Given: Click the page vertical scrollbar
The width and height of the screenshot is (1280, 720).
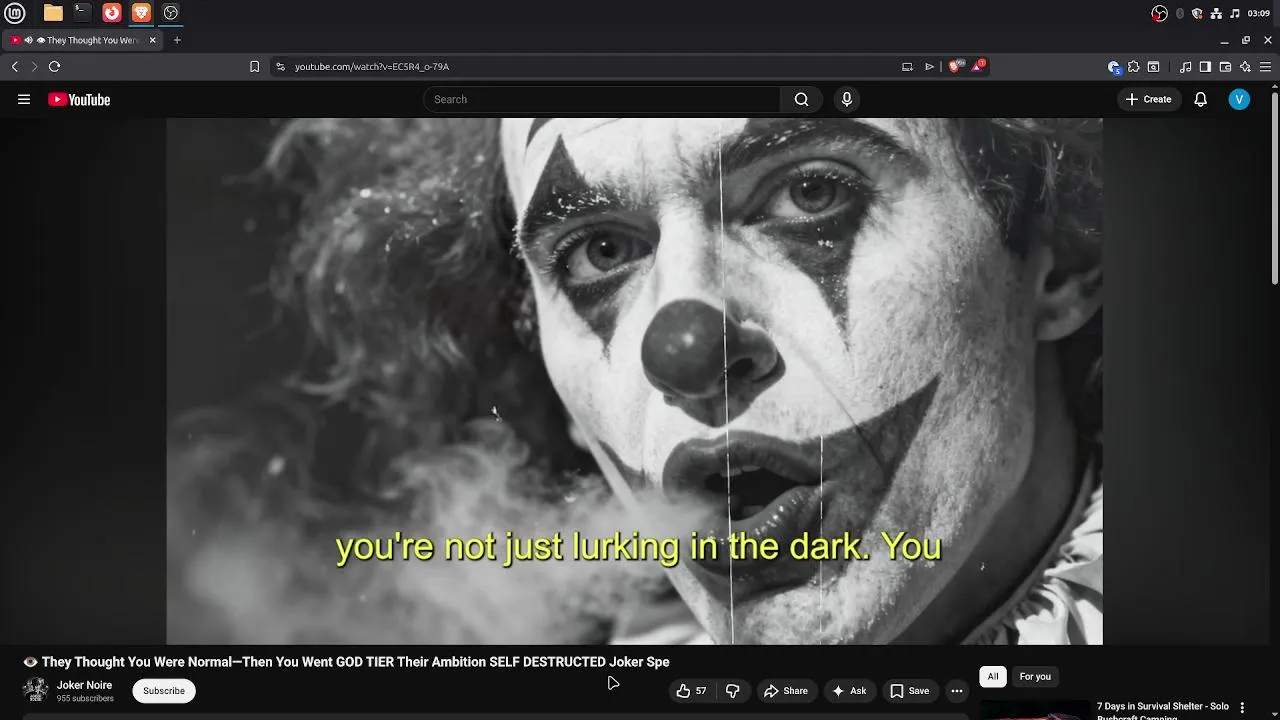Looking at the screenshot, I should (1274, 187).
